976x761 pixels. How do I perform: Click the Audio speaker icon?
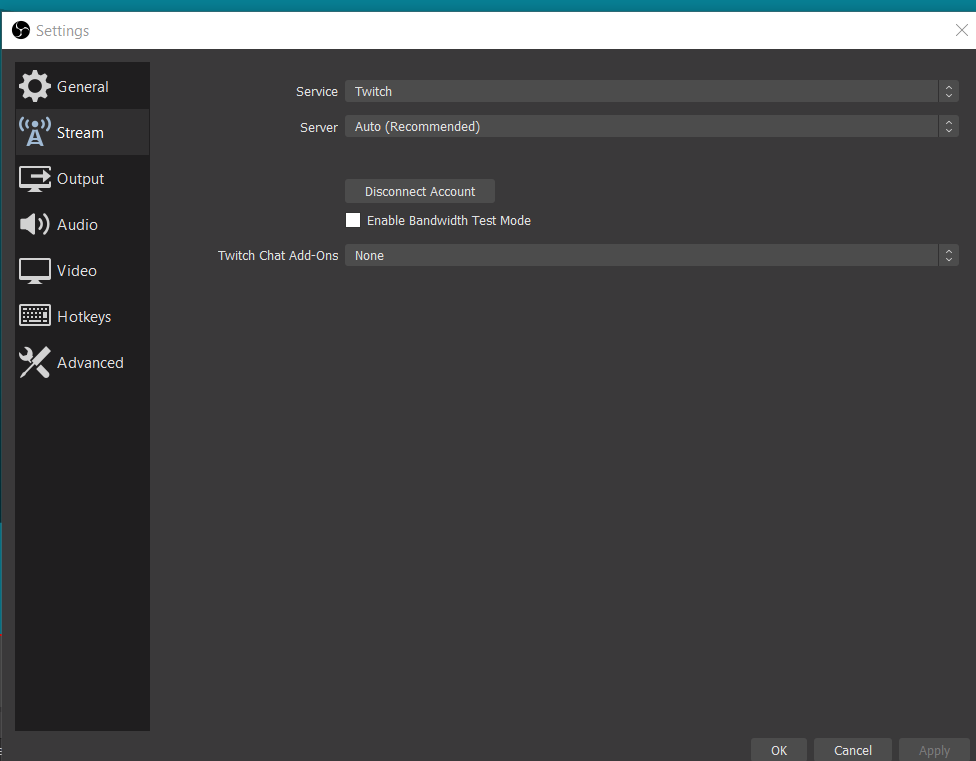pos(34,224)
